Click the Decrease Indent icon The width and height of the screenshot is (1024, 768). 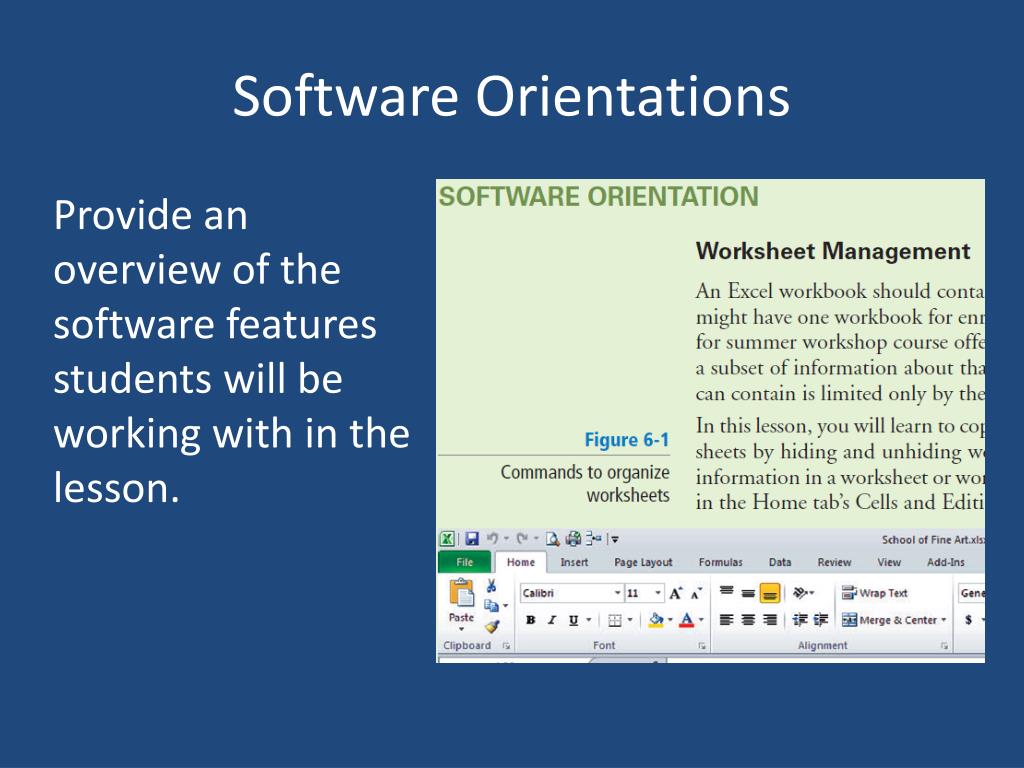pyautogui.click(x=800, y=620)
